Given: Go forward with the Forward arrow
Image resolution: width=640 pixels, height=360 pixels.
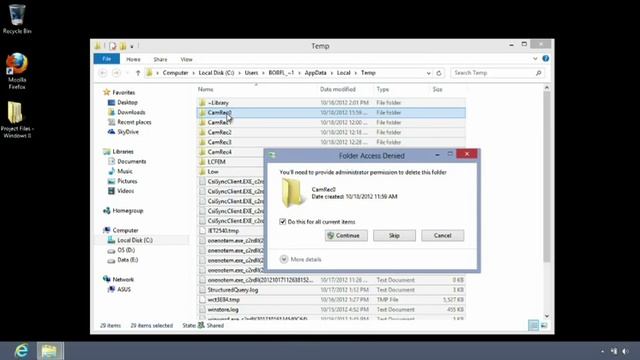Looking at the screenshot, I should click(x=116, y=73).
